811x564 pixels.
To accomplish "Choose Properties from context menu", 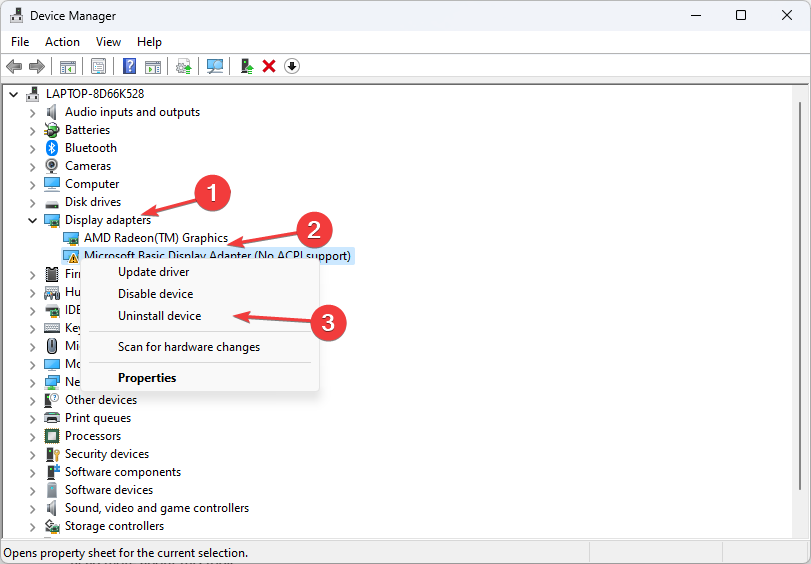I will pyautogui.click(x=200, y=378).
